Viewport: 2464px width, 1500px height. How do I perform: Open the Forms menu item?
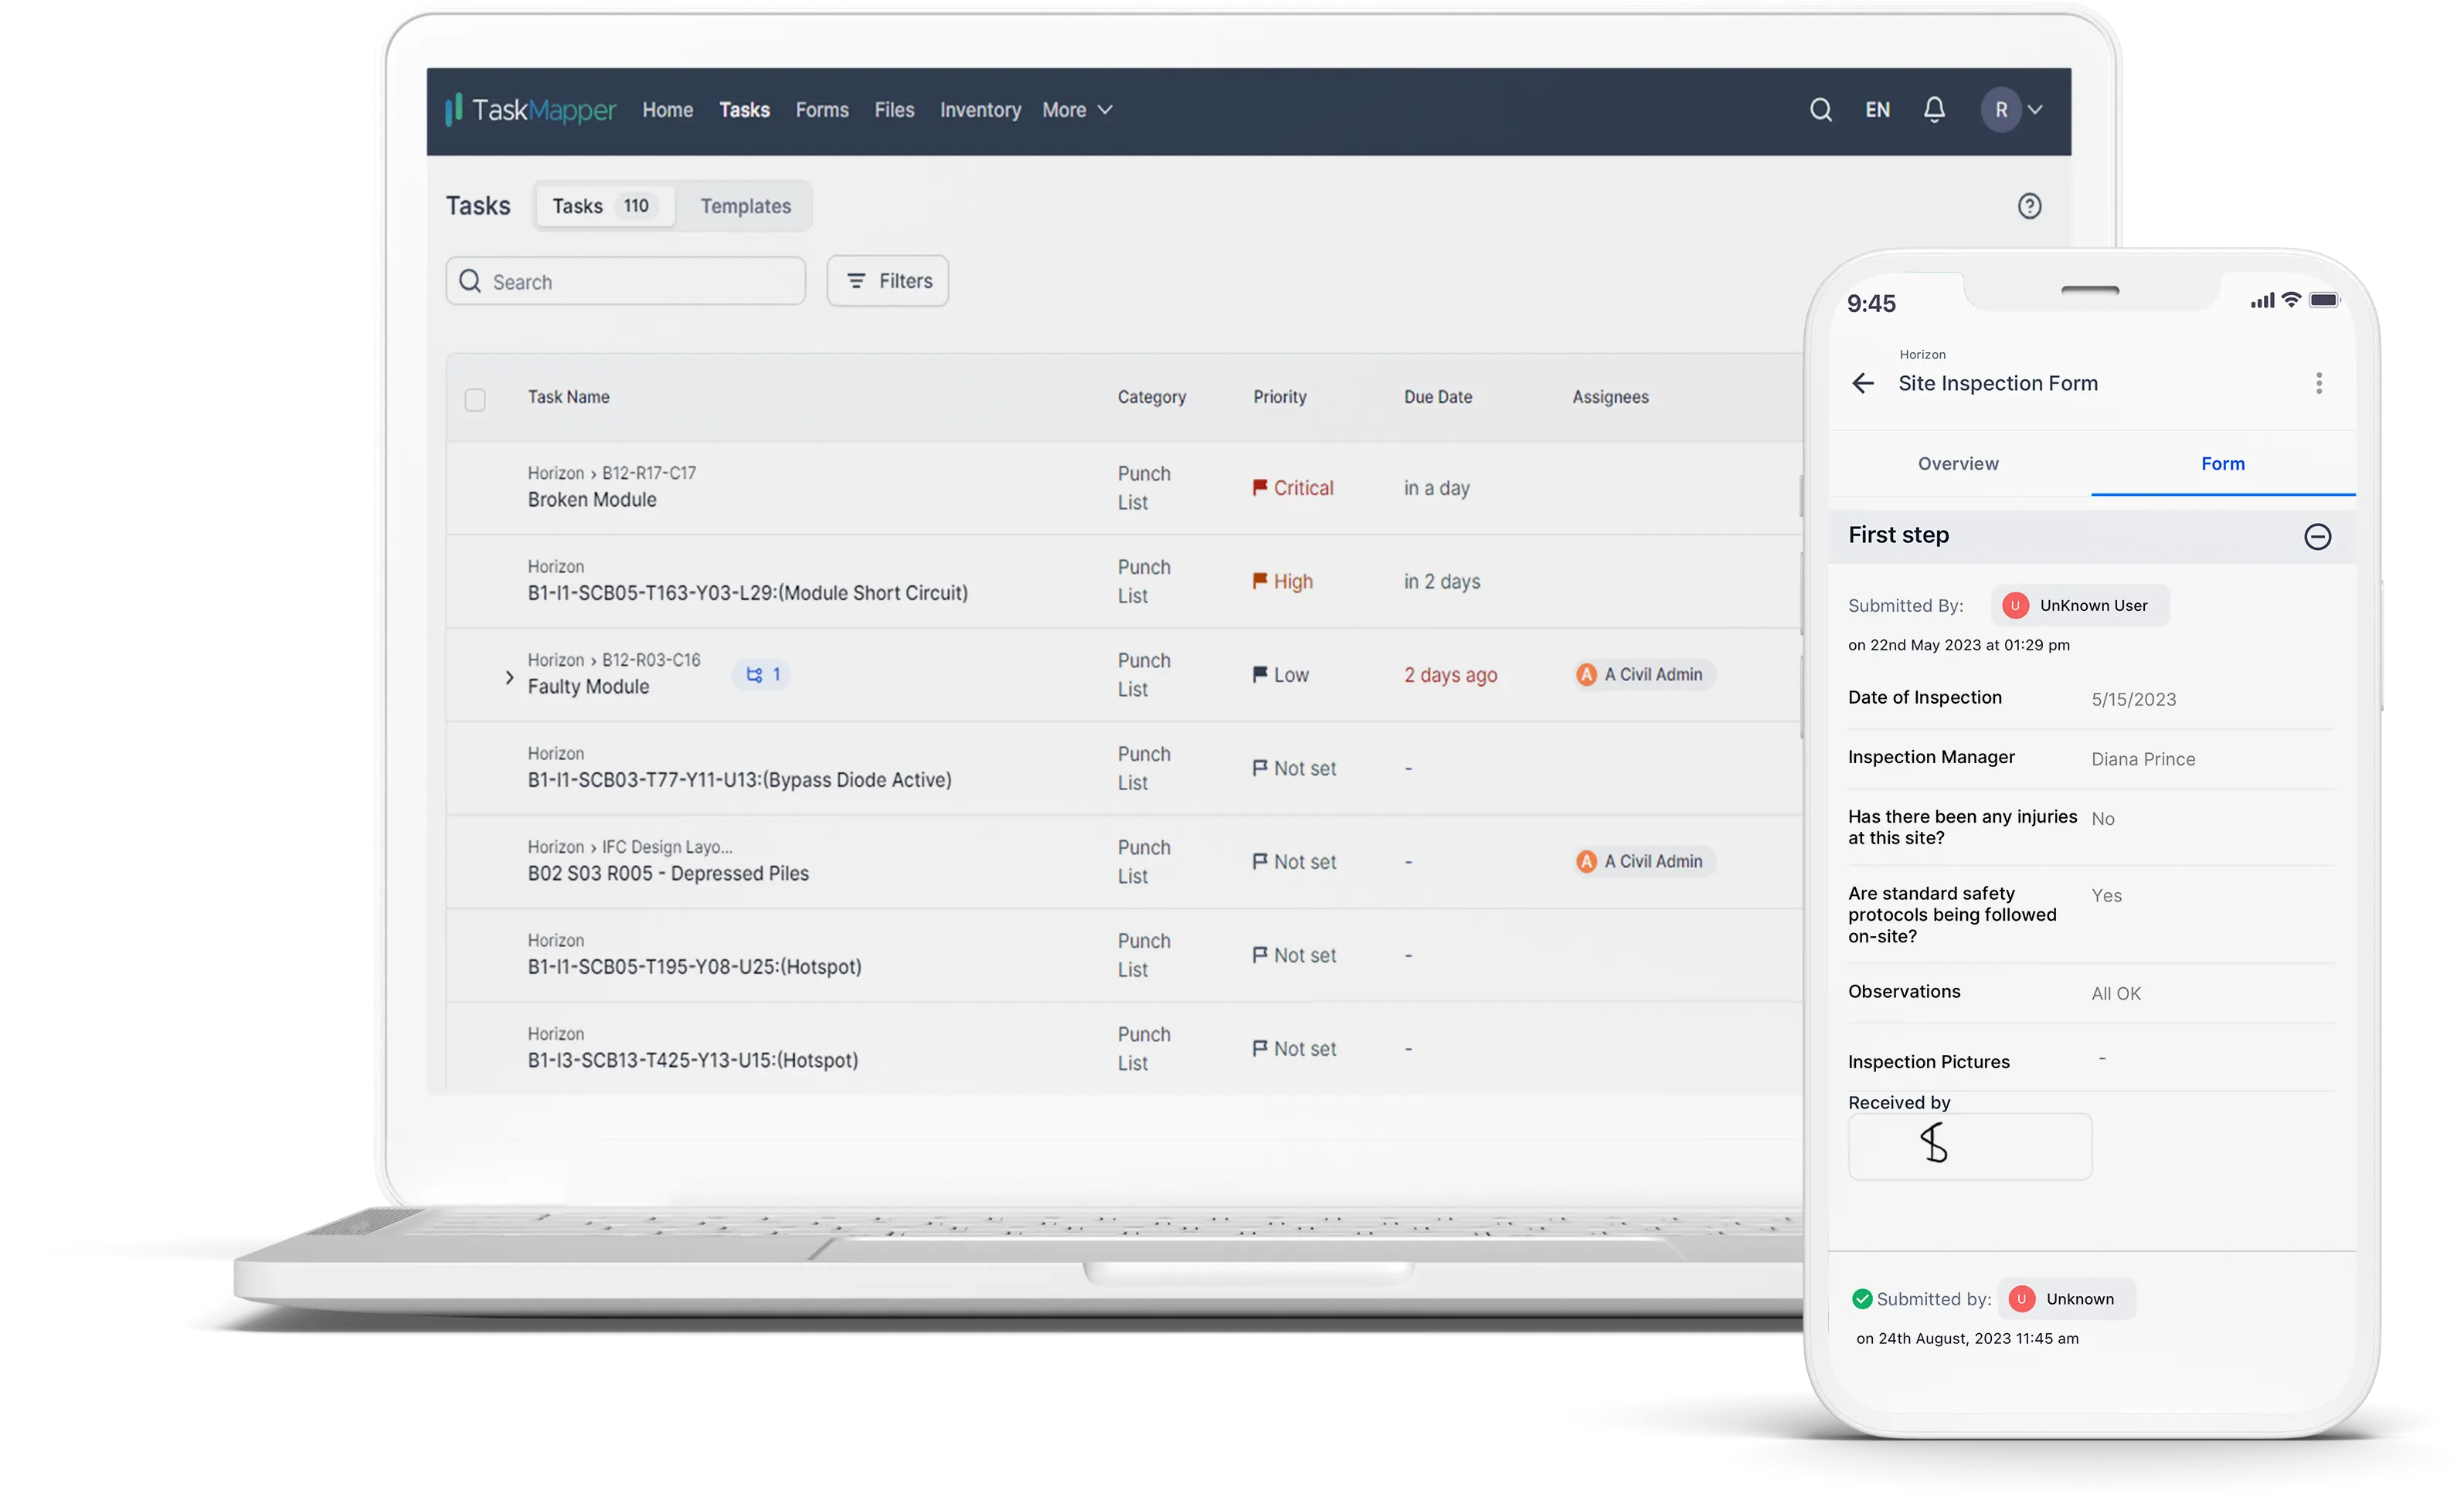pos(821,110)
